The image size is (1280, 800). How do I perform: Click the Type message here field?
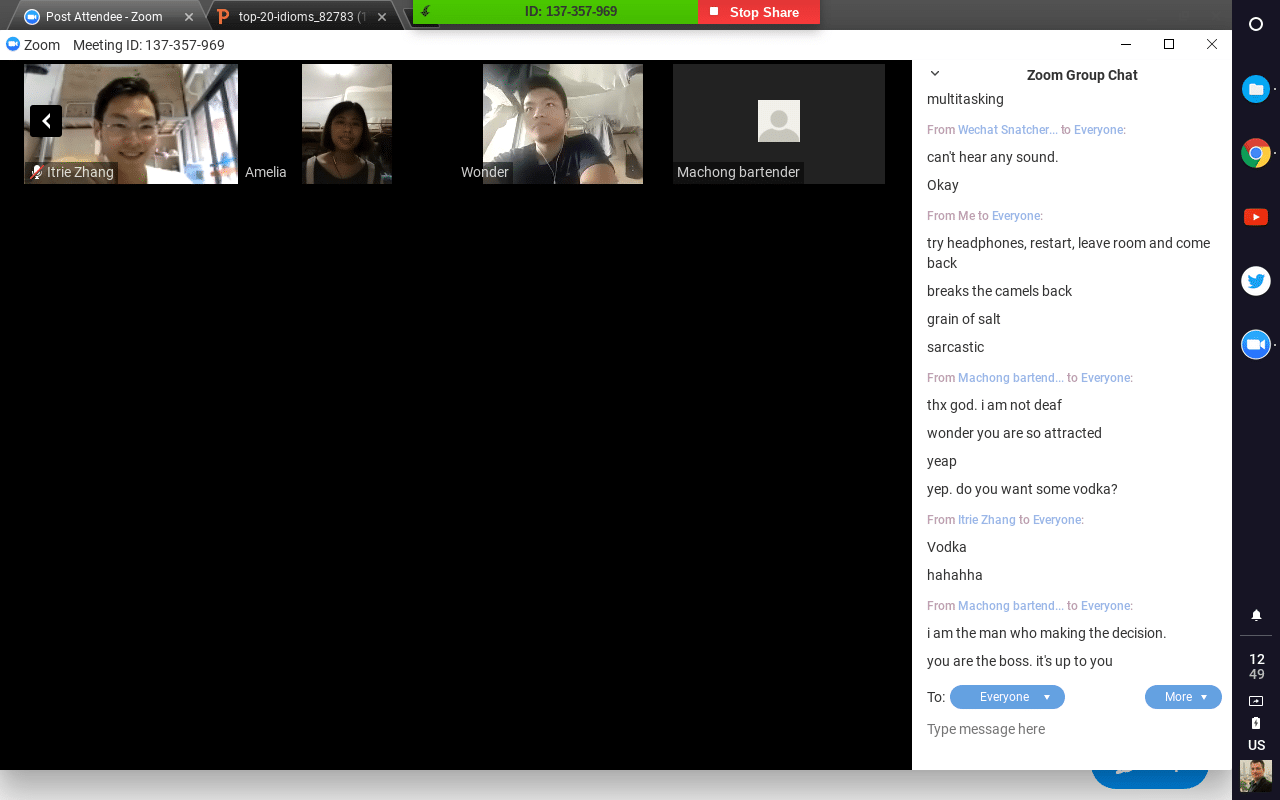(x=1072, y=729)
